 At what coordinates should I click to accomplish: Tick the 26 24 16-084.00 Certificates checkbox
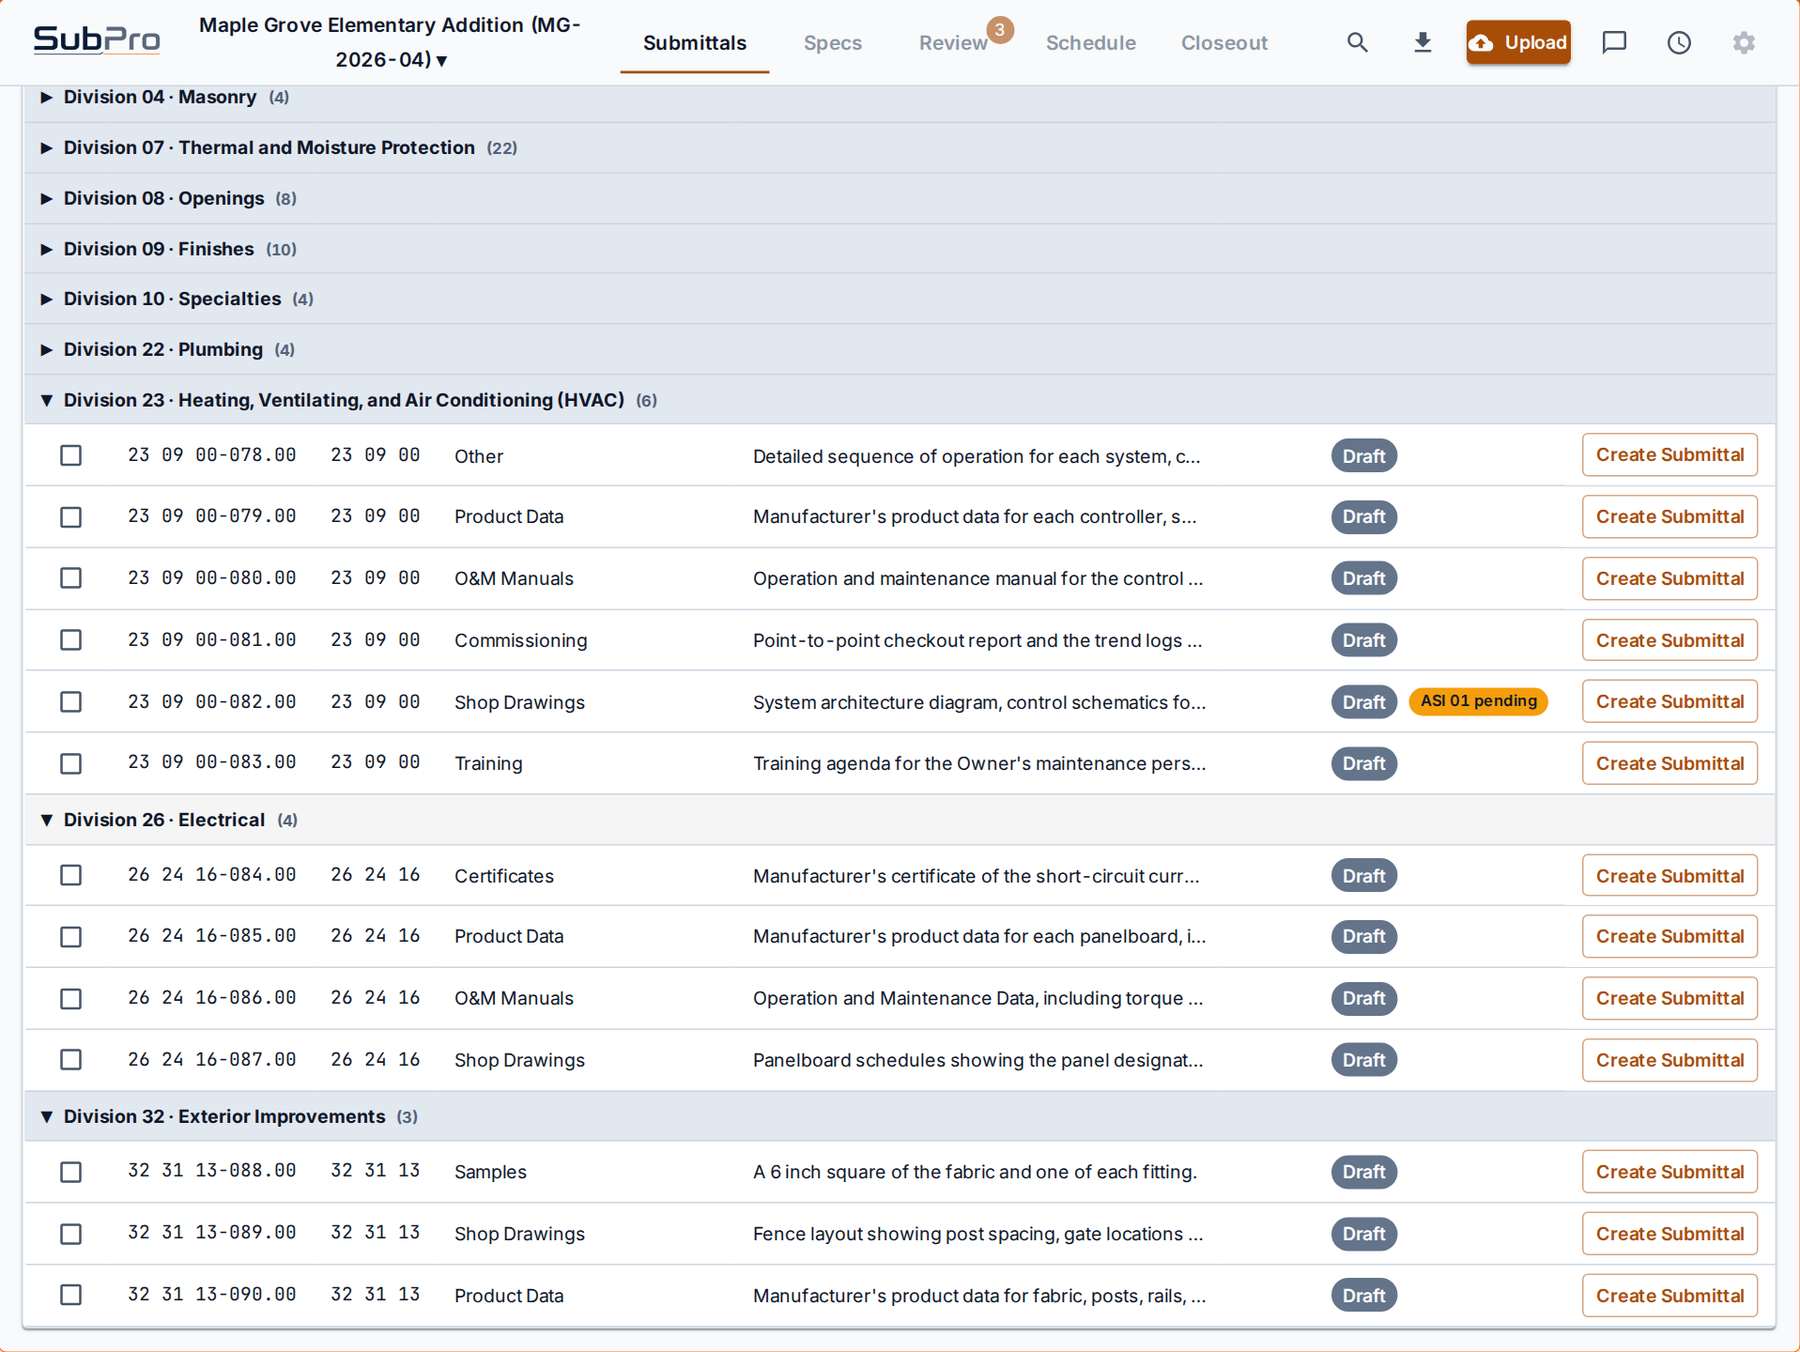(x=71, y=875)
